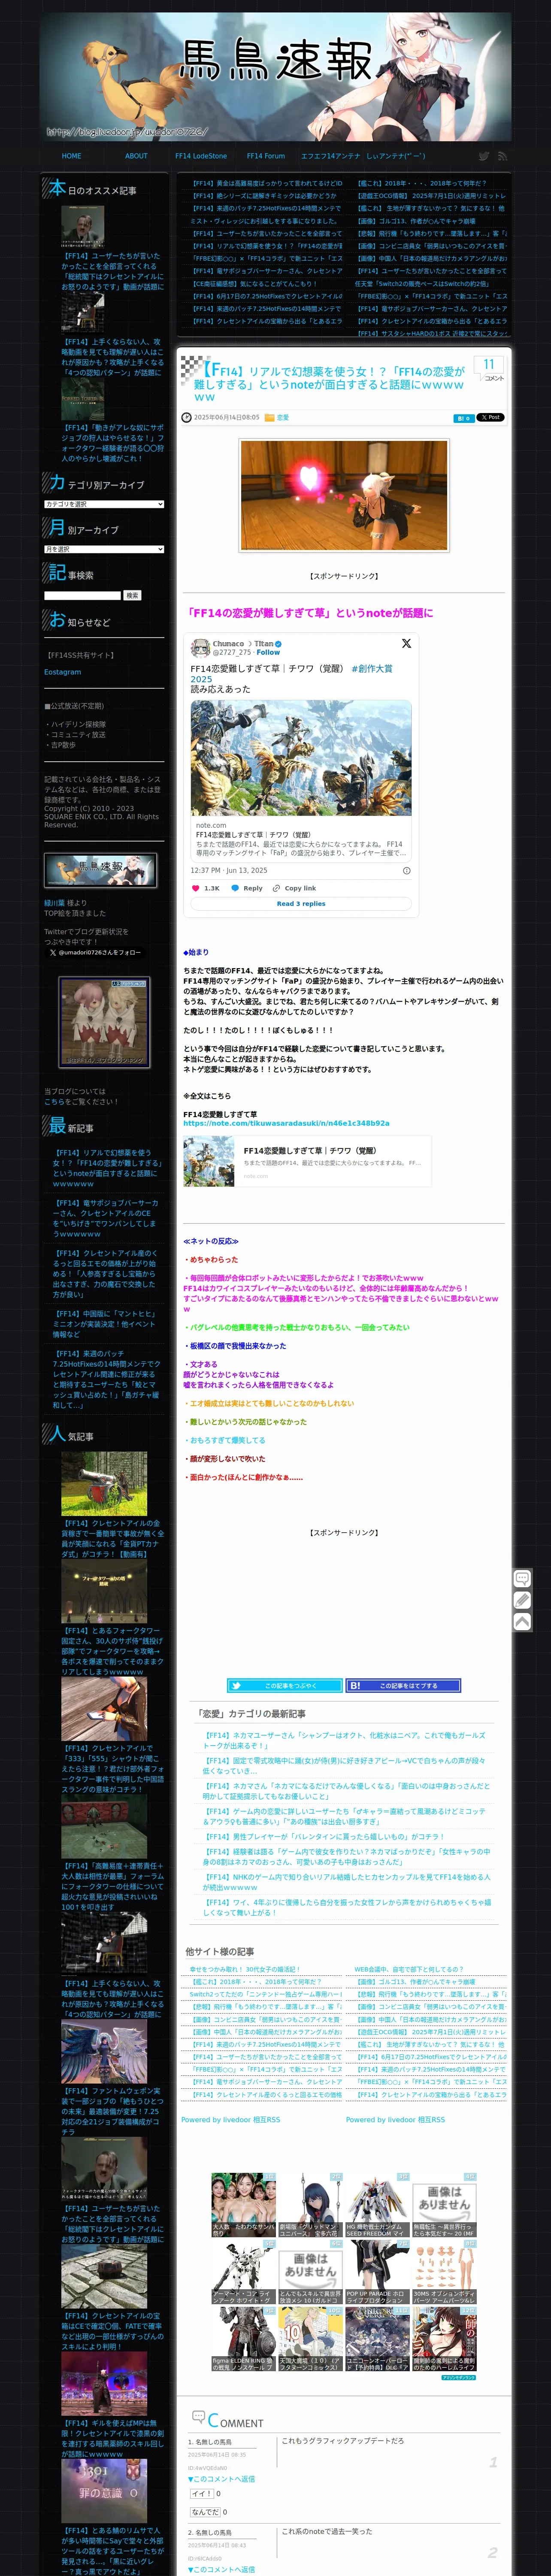
Task: Click Chunaco's tweet avatar
Action: [x=201, y=648]
